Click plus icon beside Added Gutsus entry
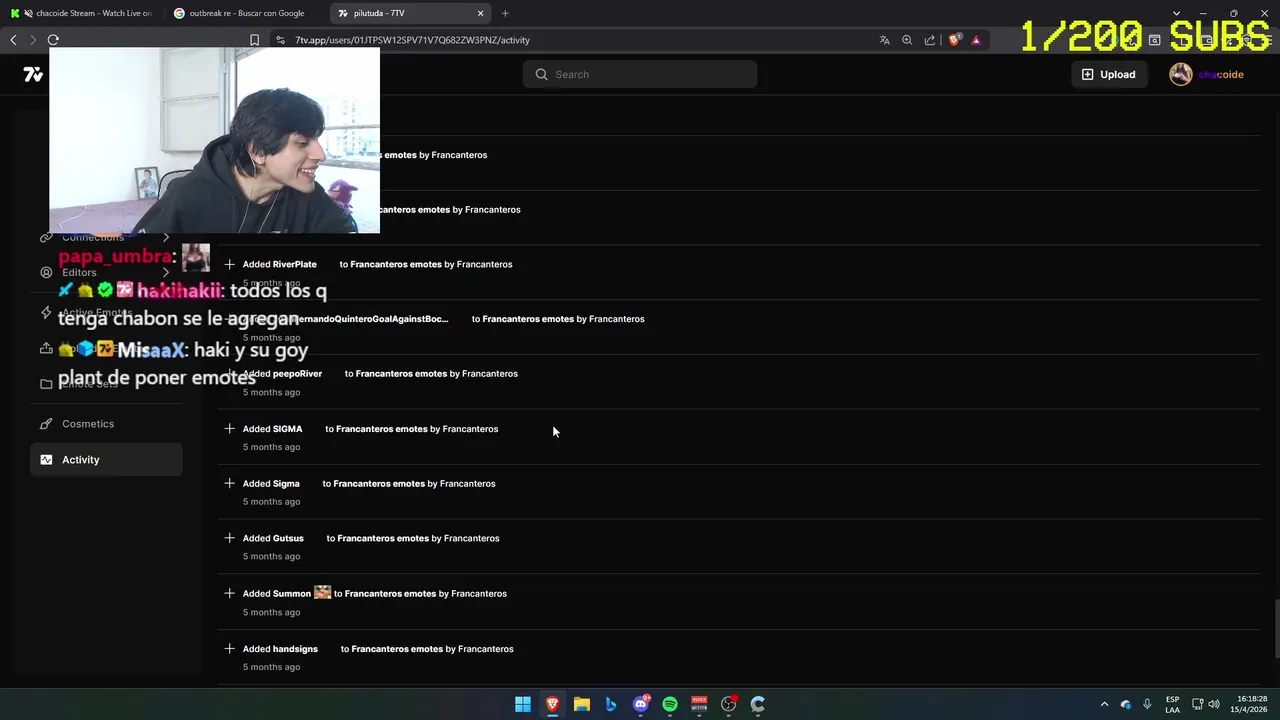Viewport: 1280px width, 720px height. pyautogui.click(x=229, y=538)
